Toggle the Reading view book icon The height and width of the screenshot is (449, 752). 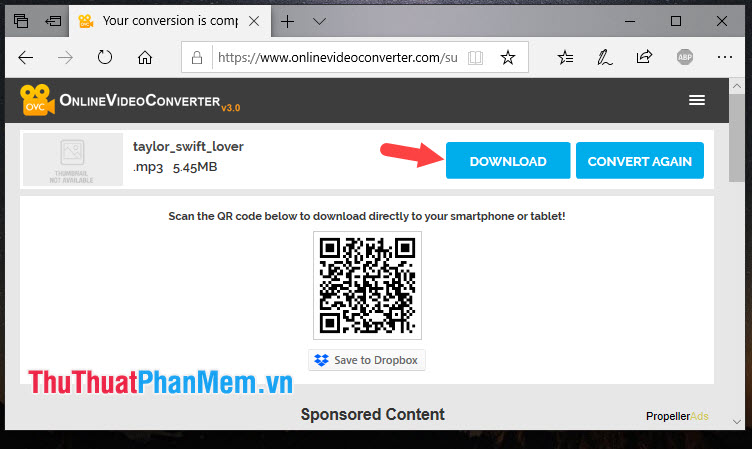pos(475,58)
